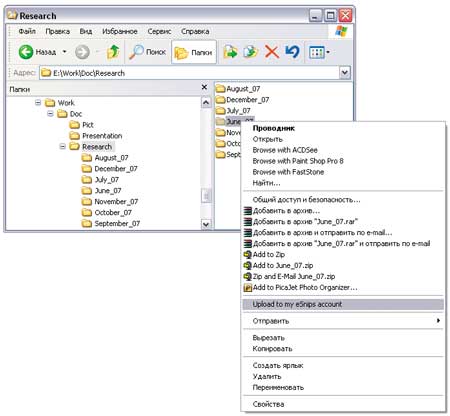Click WinZip Add to Zip entry

click(x=343, y=254)
